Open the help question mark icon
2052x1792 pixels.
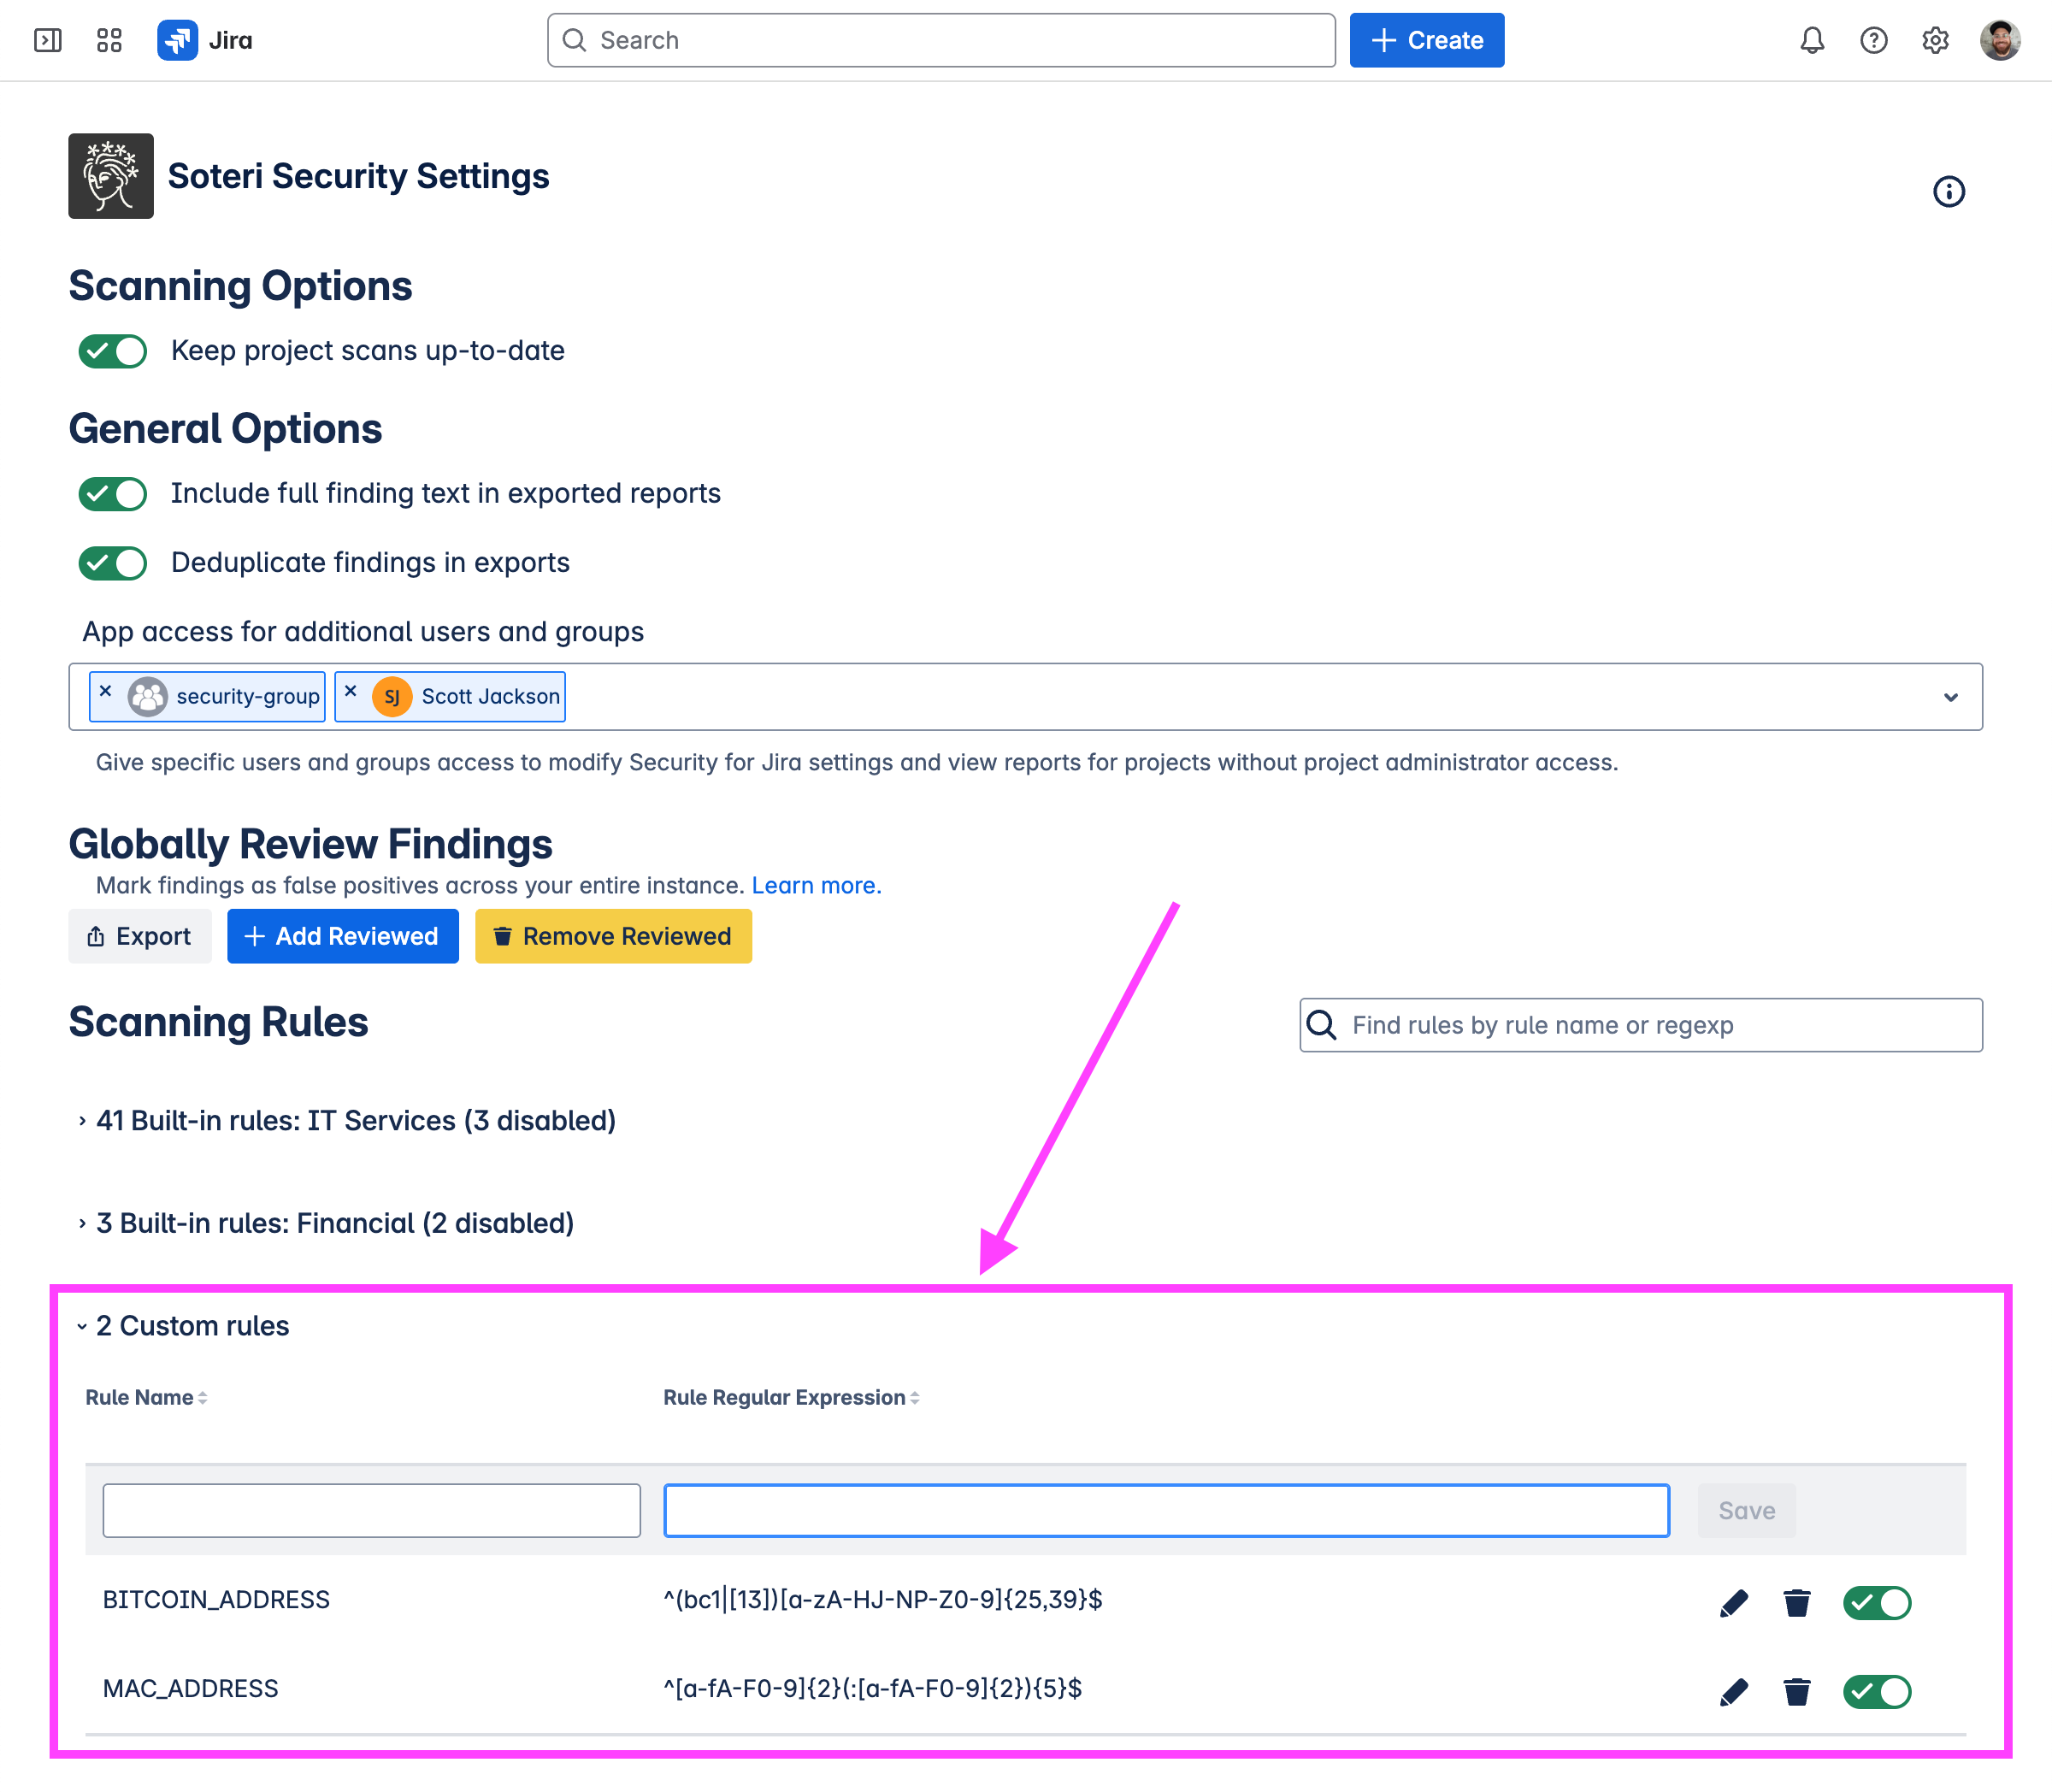click(1873, 40)
